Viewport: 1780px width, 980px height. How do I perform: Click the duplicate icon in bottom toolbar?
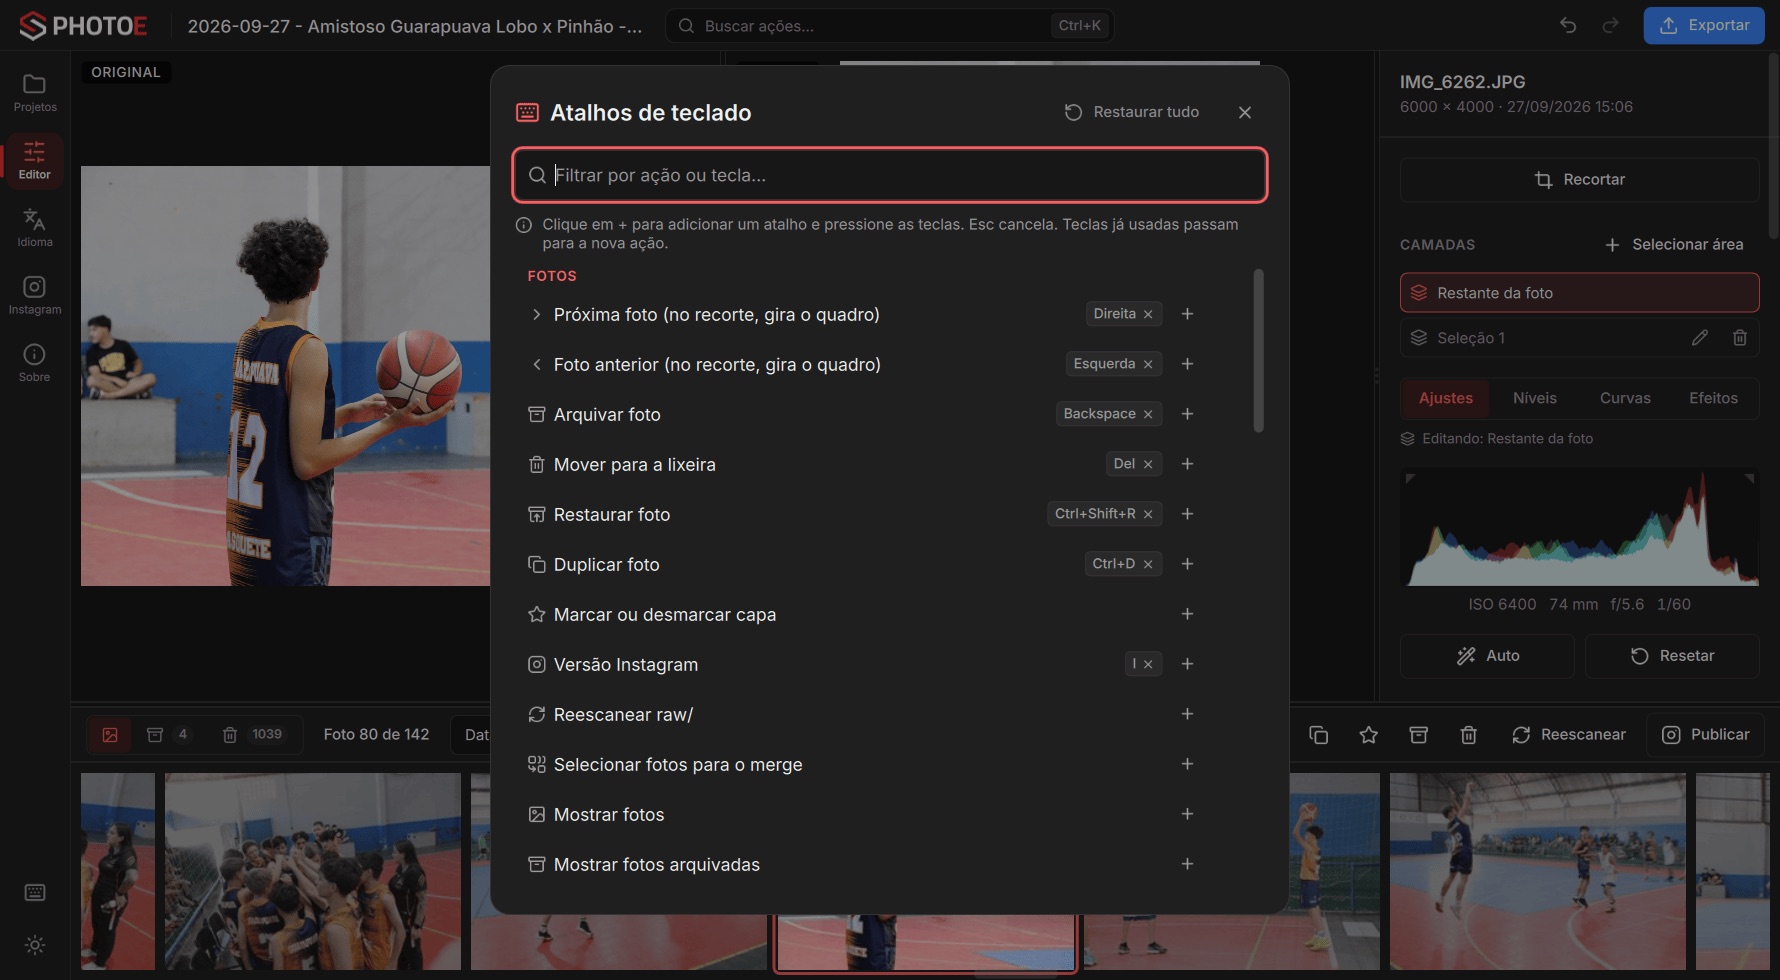pos(1319,735)
